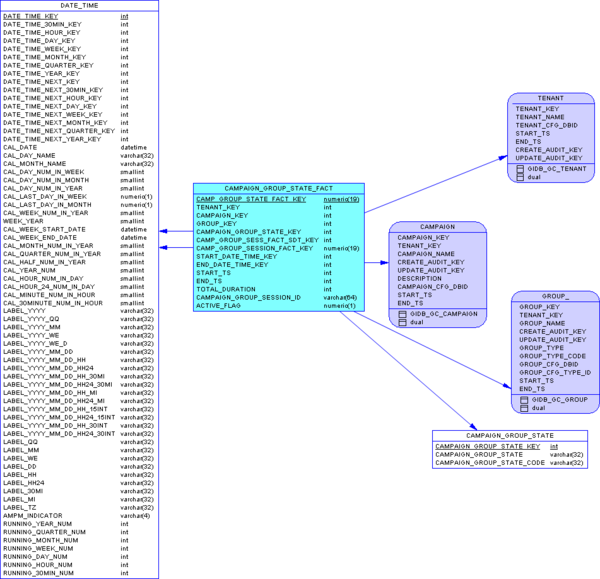Click the dual icon in GROUP_ box
600x579 pixels.
(524, 408)
